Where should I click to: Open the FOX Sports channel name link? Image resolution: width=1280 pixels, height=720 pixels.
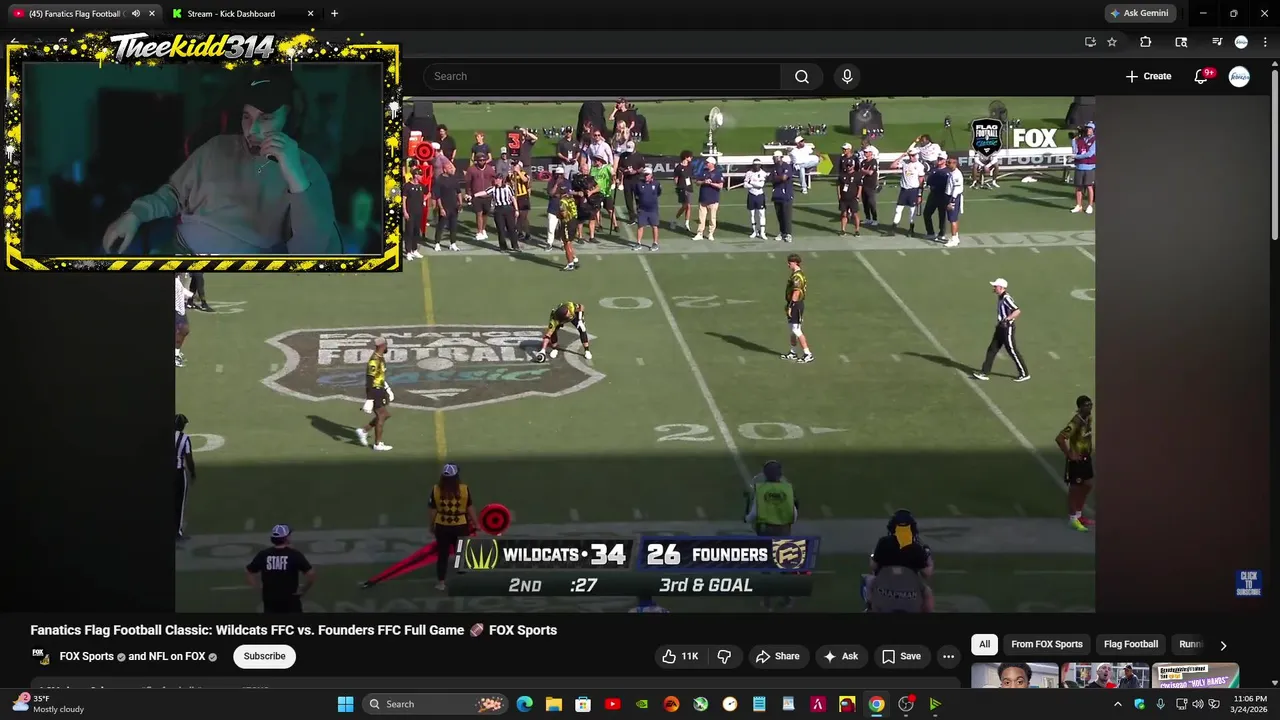87,656
